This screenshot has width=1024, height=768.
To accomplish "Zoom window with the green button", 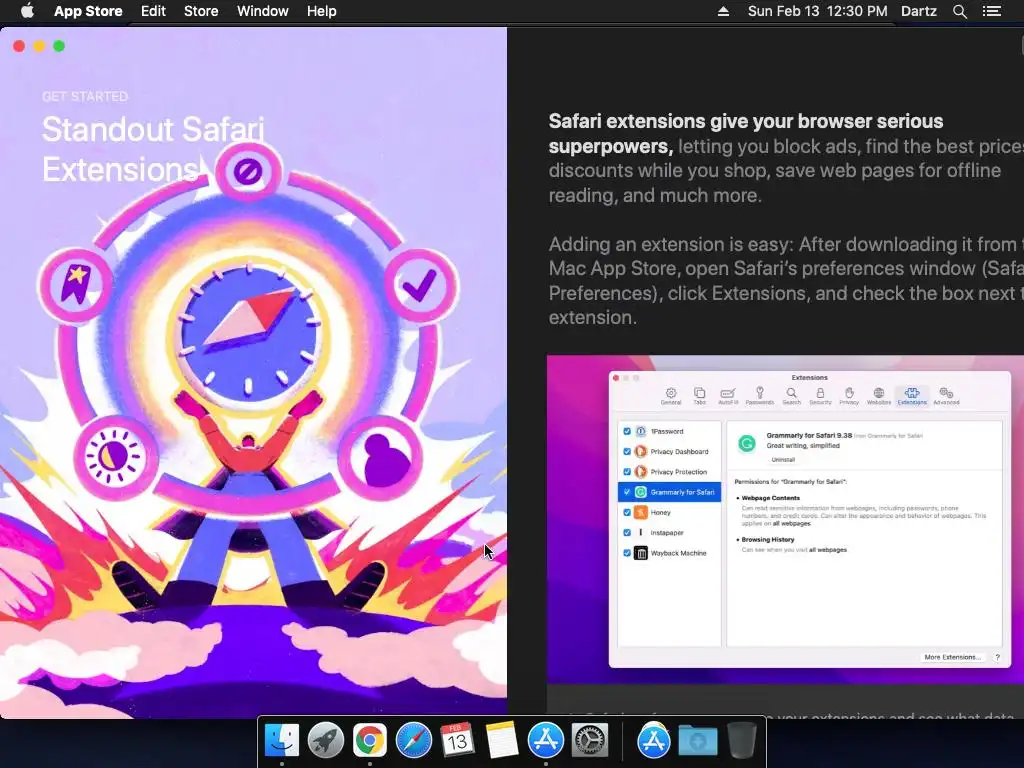I will 59,46.
